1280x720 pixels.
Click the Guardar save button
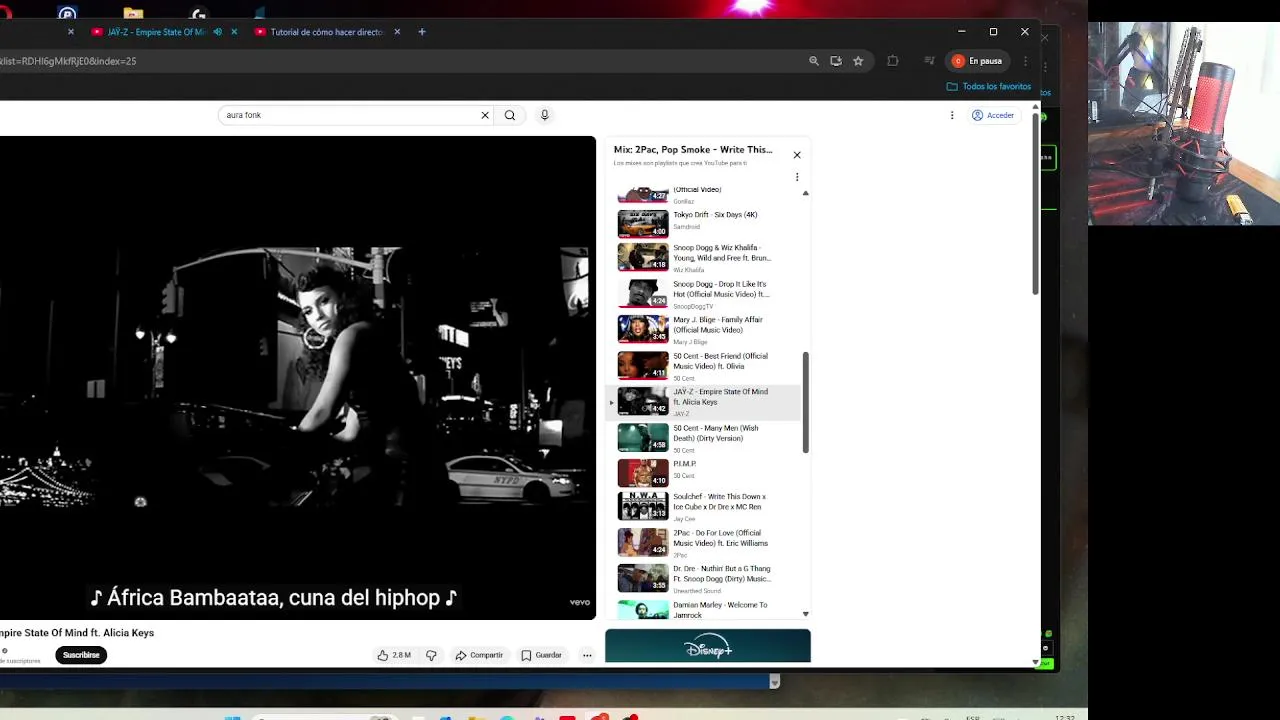point(541,655)
